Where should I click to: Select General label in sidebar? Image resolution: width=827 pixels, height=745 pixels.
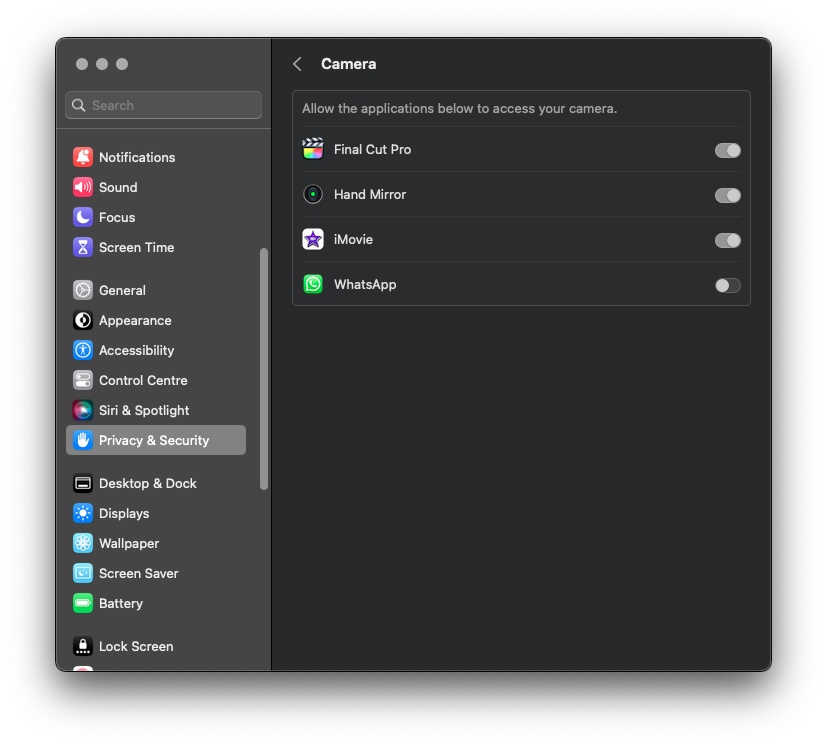tap(122, 290)
